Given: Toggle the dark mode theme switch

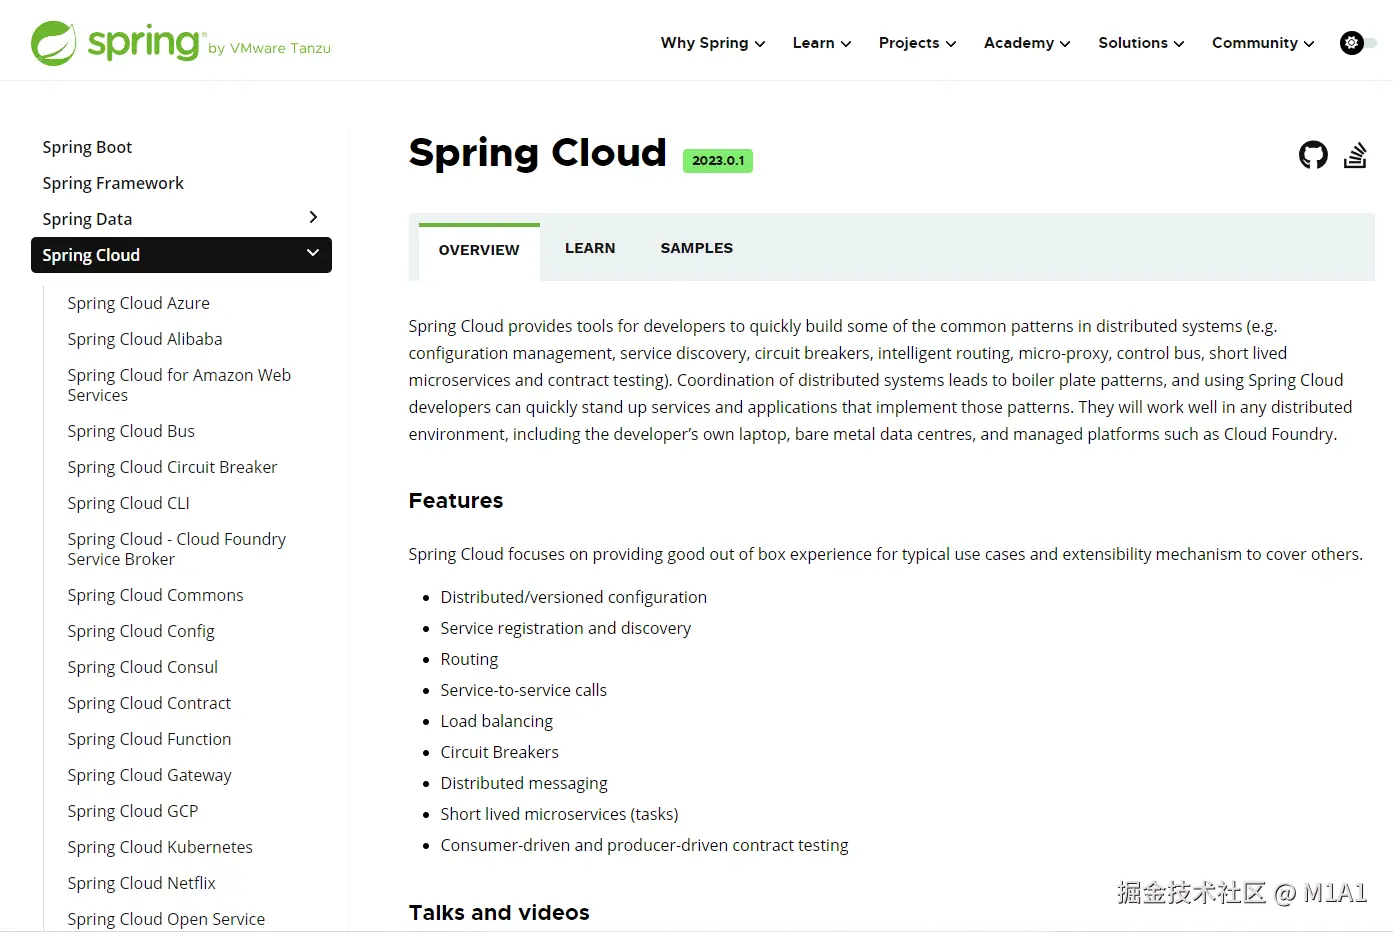Looking at the screenshot, I should click(x=1358, y=43).
